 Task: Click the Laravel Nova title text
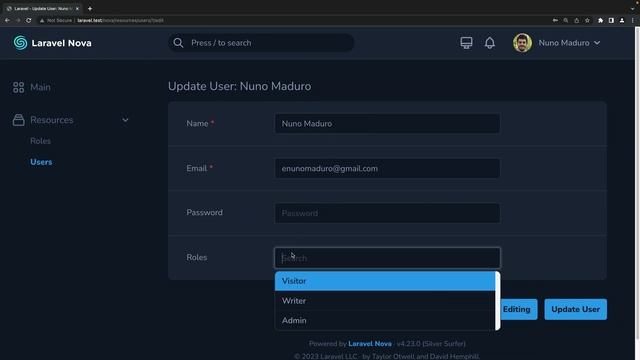[62, 43]
